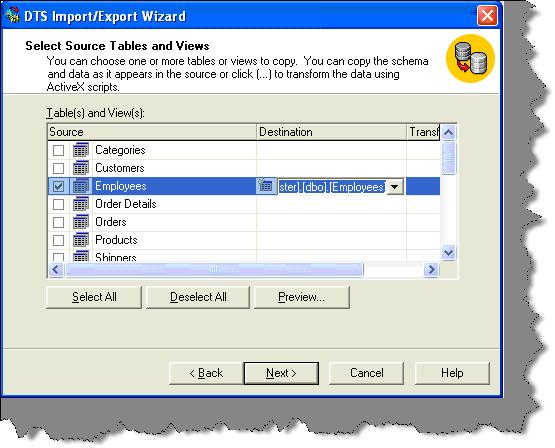Click the horizontal scrollbar thumb

pyautogui.click(x=214, y=270)
